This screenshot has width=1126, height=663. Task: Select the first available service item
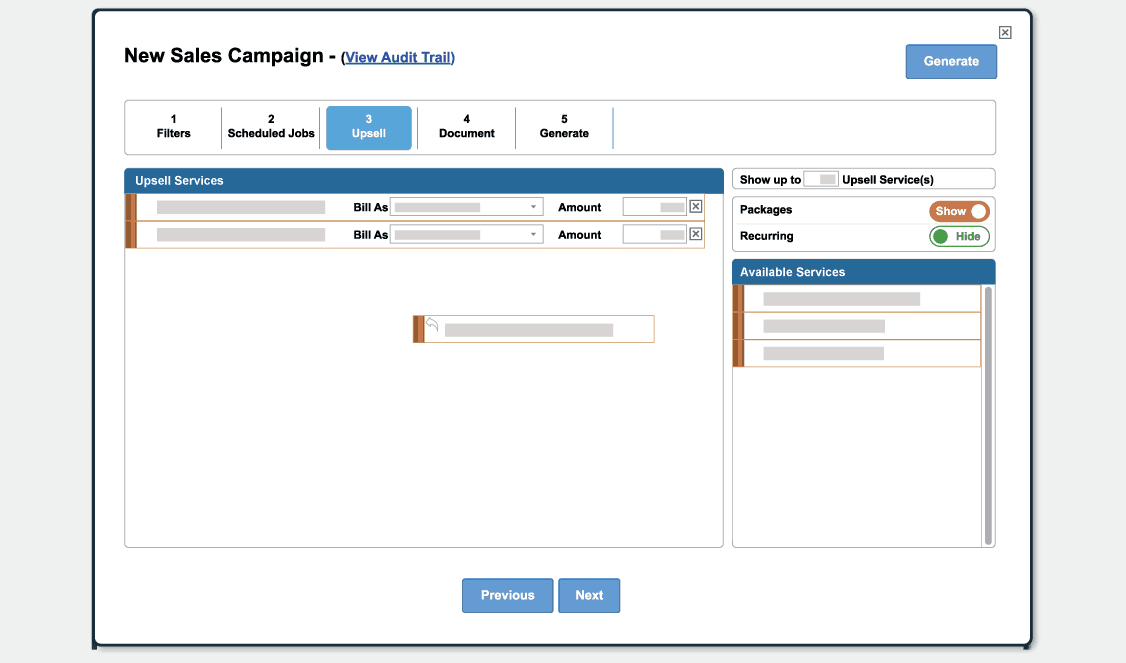857,298
